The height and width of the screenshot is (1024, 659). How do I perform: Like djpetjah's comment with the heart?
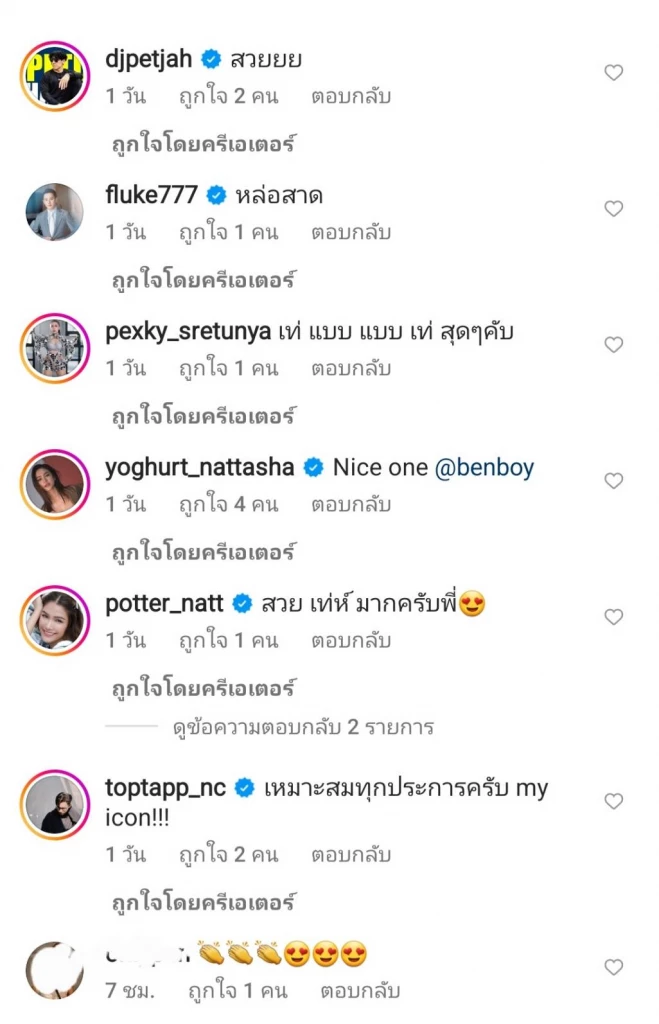pos(614,73)
